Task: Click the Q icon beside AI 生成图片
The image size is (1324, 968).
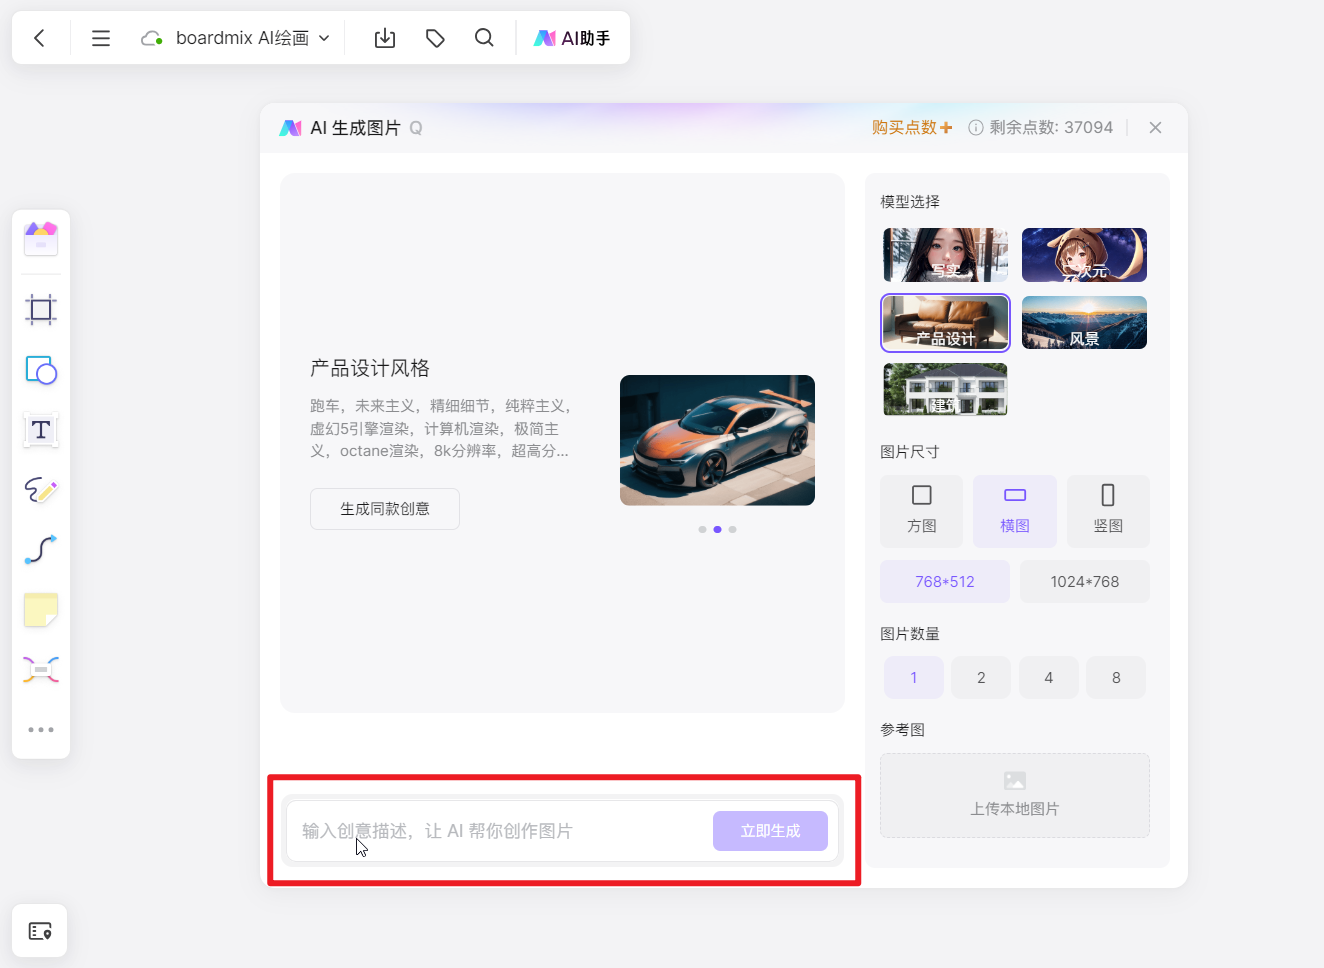Action: pos(416,128)
